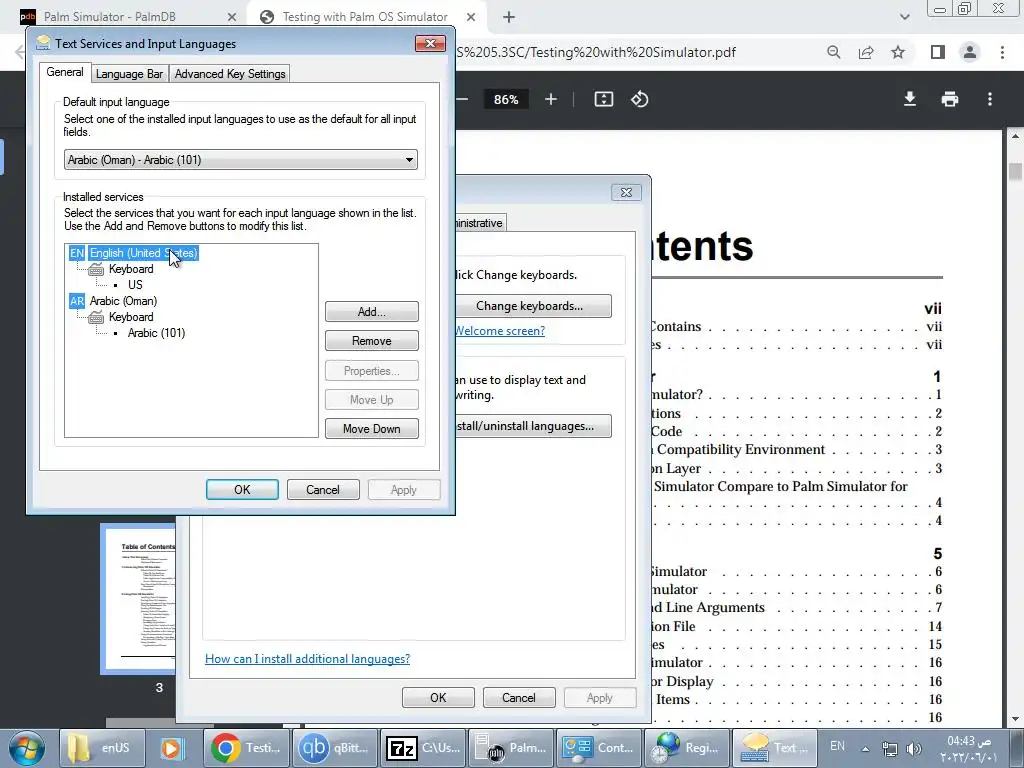Select the Administrative tab in Region dialog

480,223
